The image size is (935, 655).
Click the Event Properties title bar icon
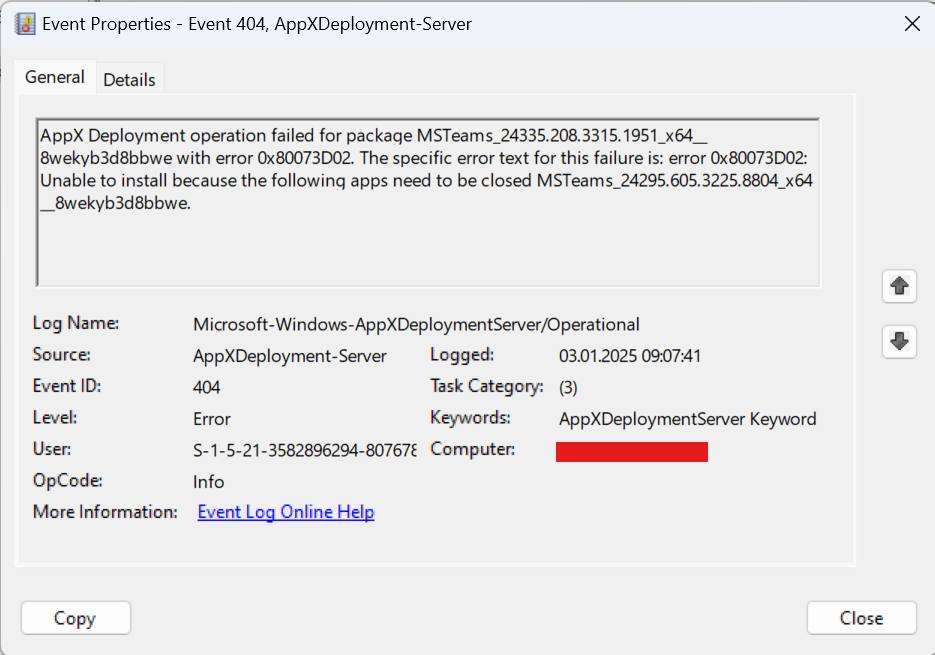tap(25, 24)
